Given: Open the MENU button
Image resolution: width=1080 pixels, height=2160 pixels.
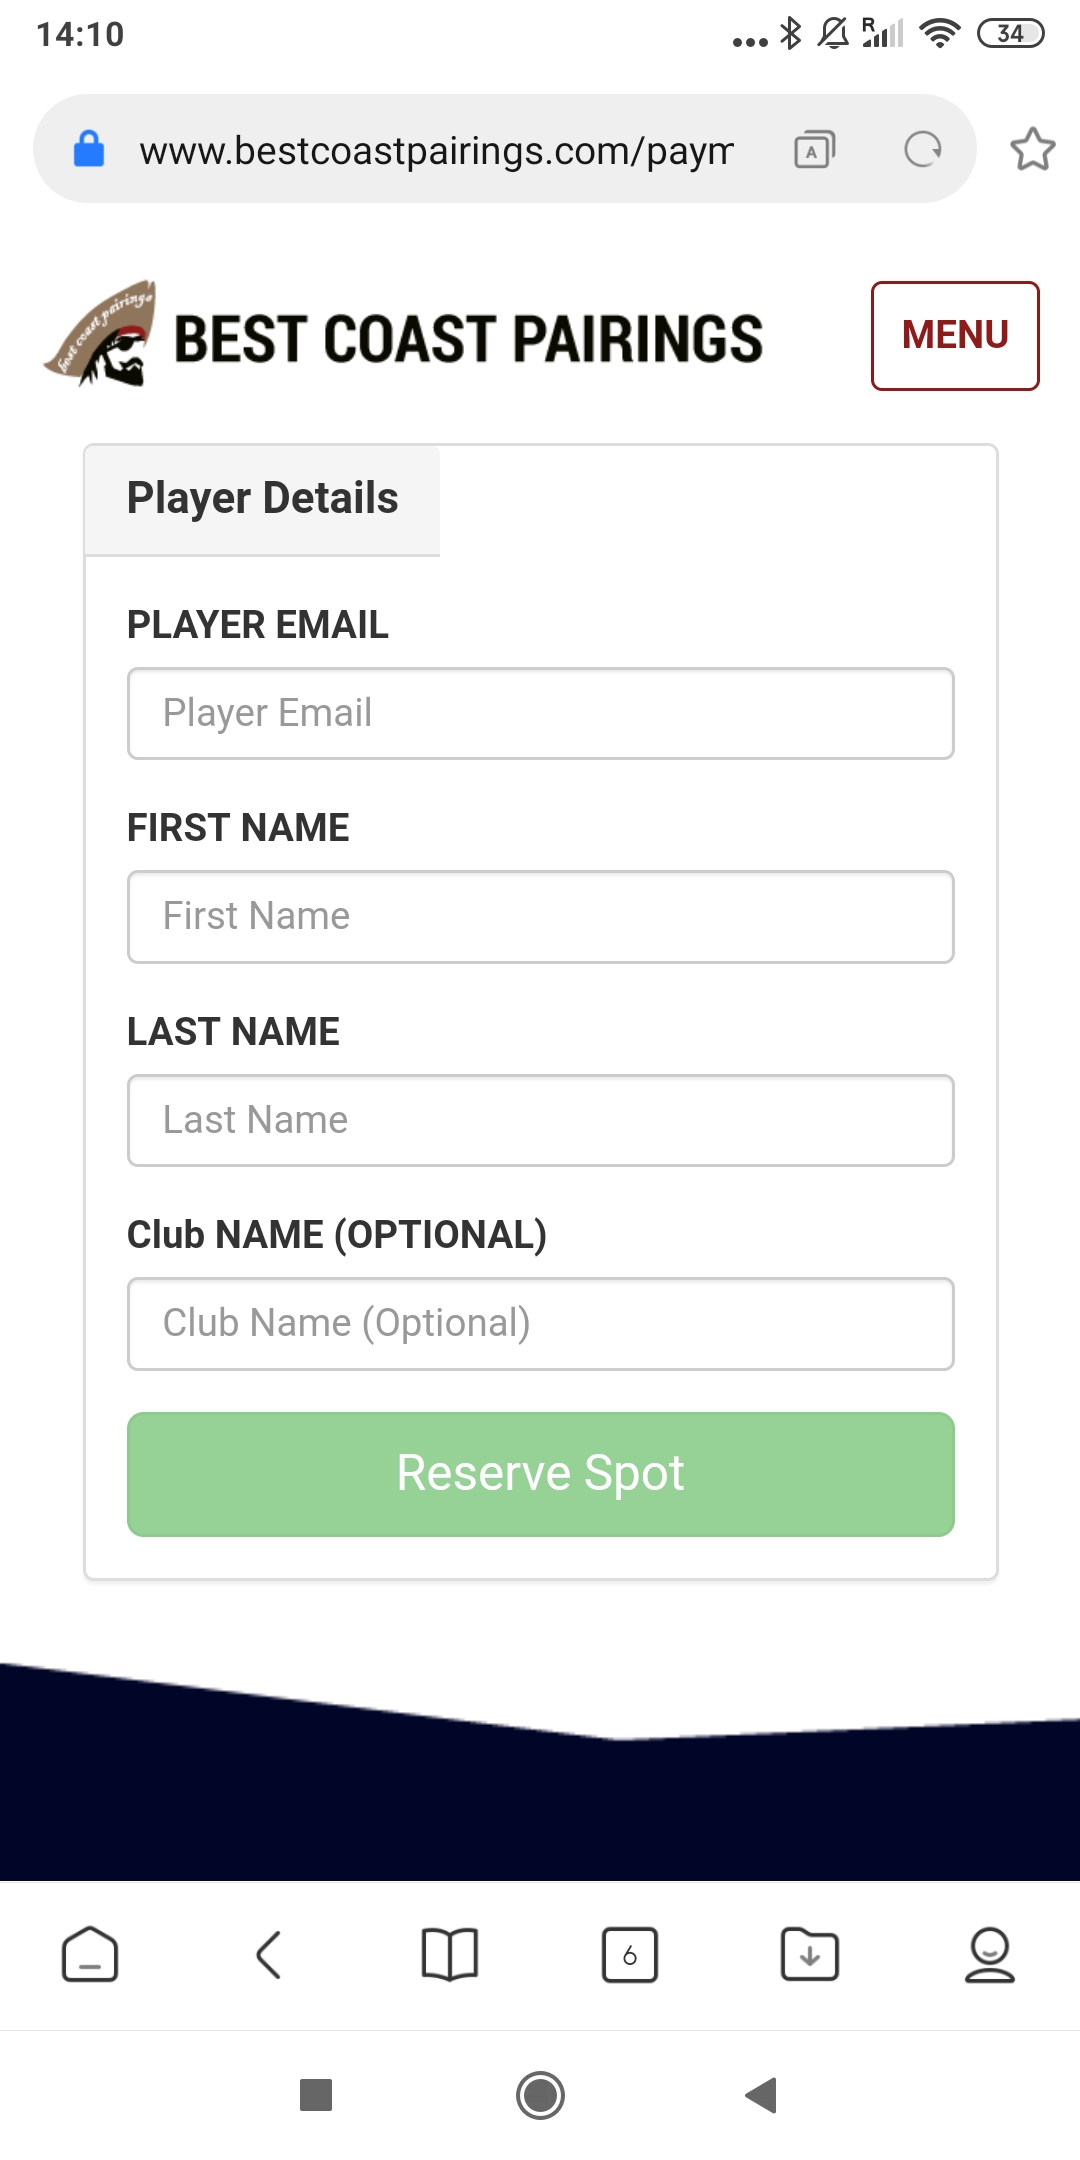Looking at the screenshot, I should pos(955,336).
